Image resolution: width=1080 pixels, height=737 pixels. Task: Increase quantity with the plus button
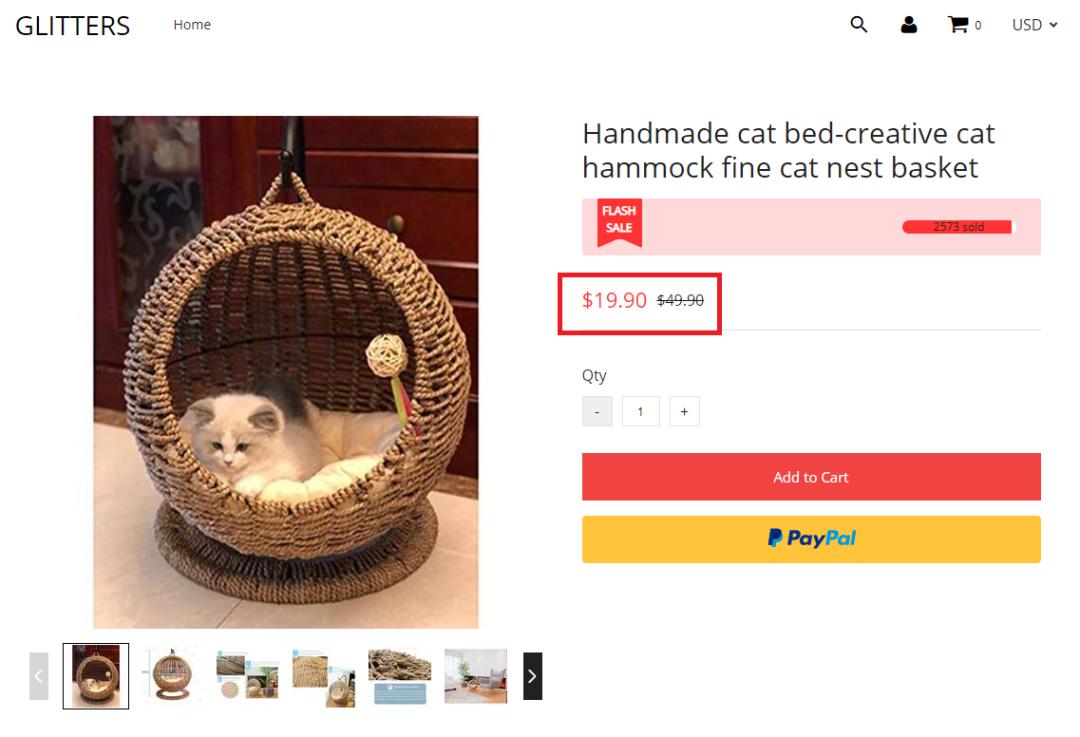click(685, 412)
